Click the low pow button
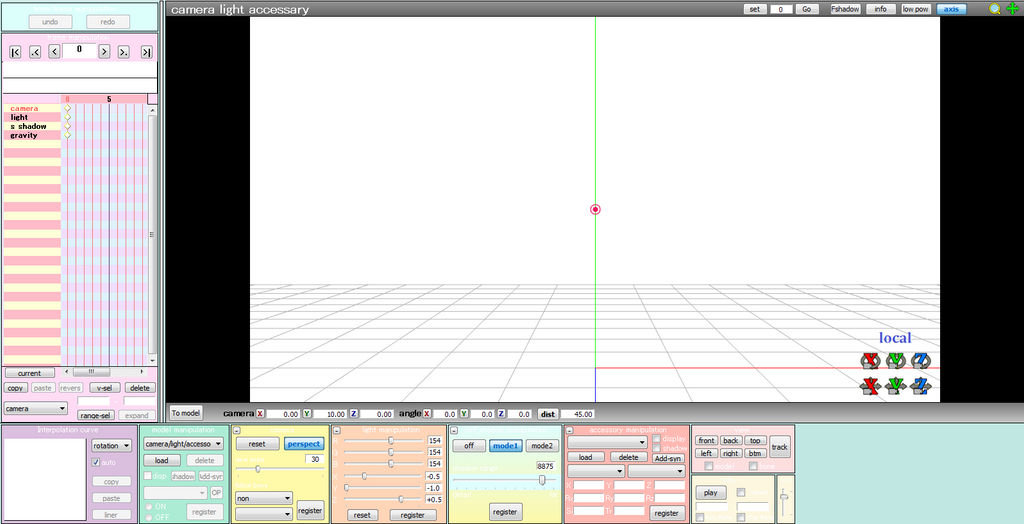 pyautogui.click(x=916, y=9)
